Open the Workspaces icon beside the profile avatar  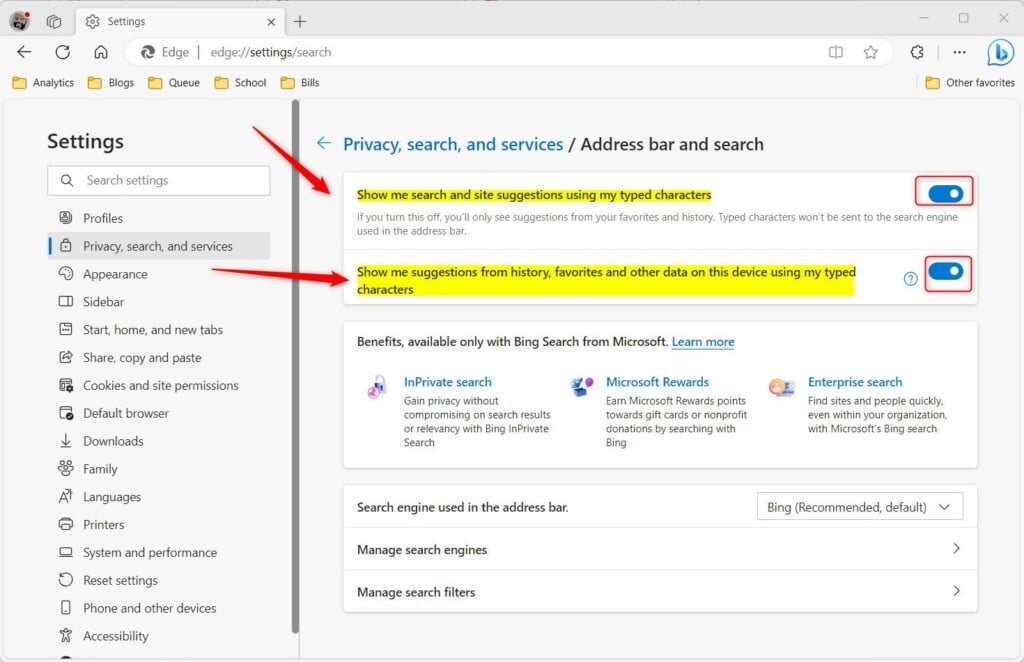[x=54, y=20]
